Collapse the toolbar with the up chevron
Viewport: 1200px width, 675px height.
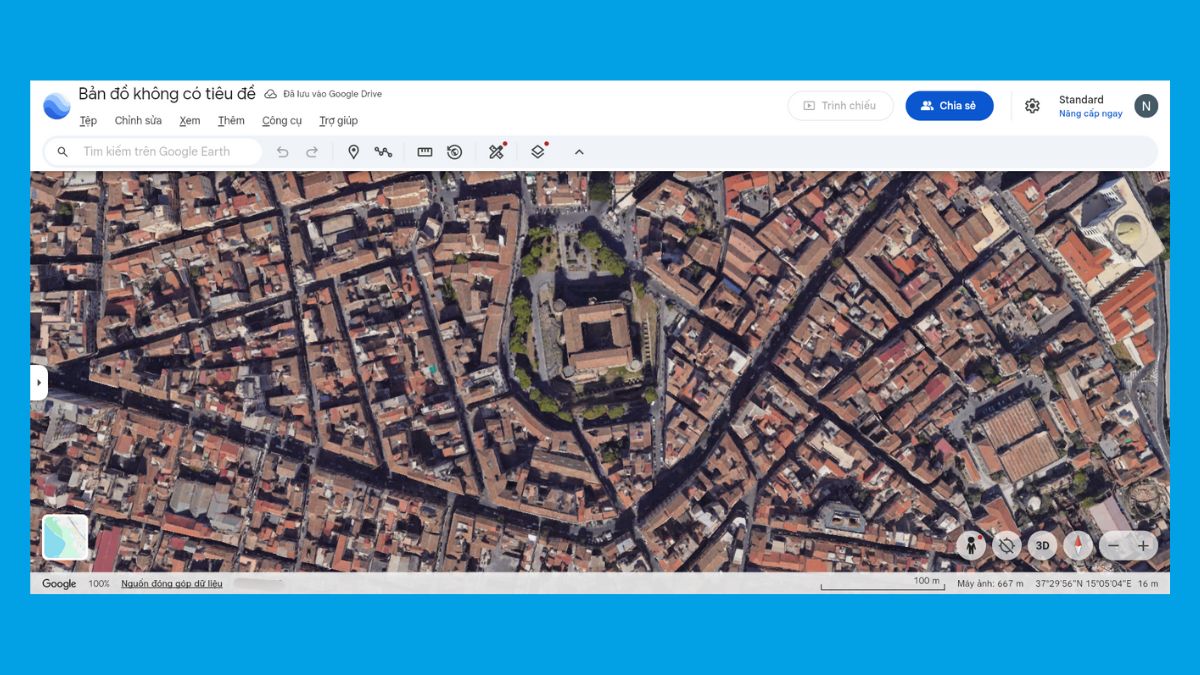pos(579,152)
